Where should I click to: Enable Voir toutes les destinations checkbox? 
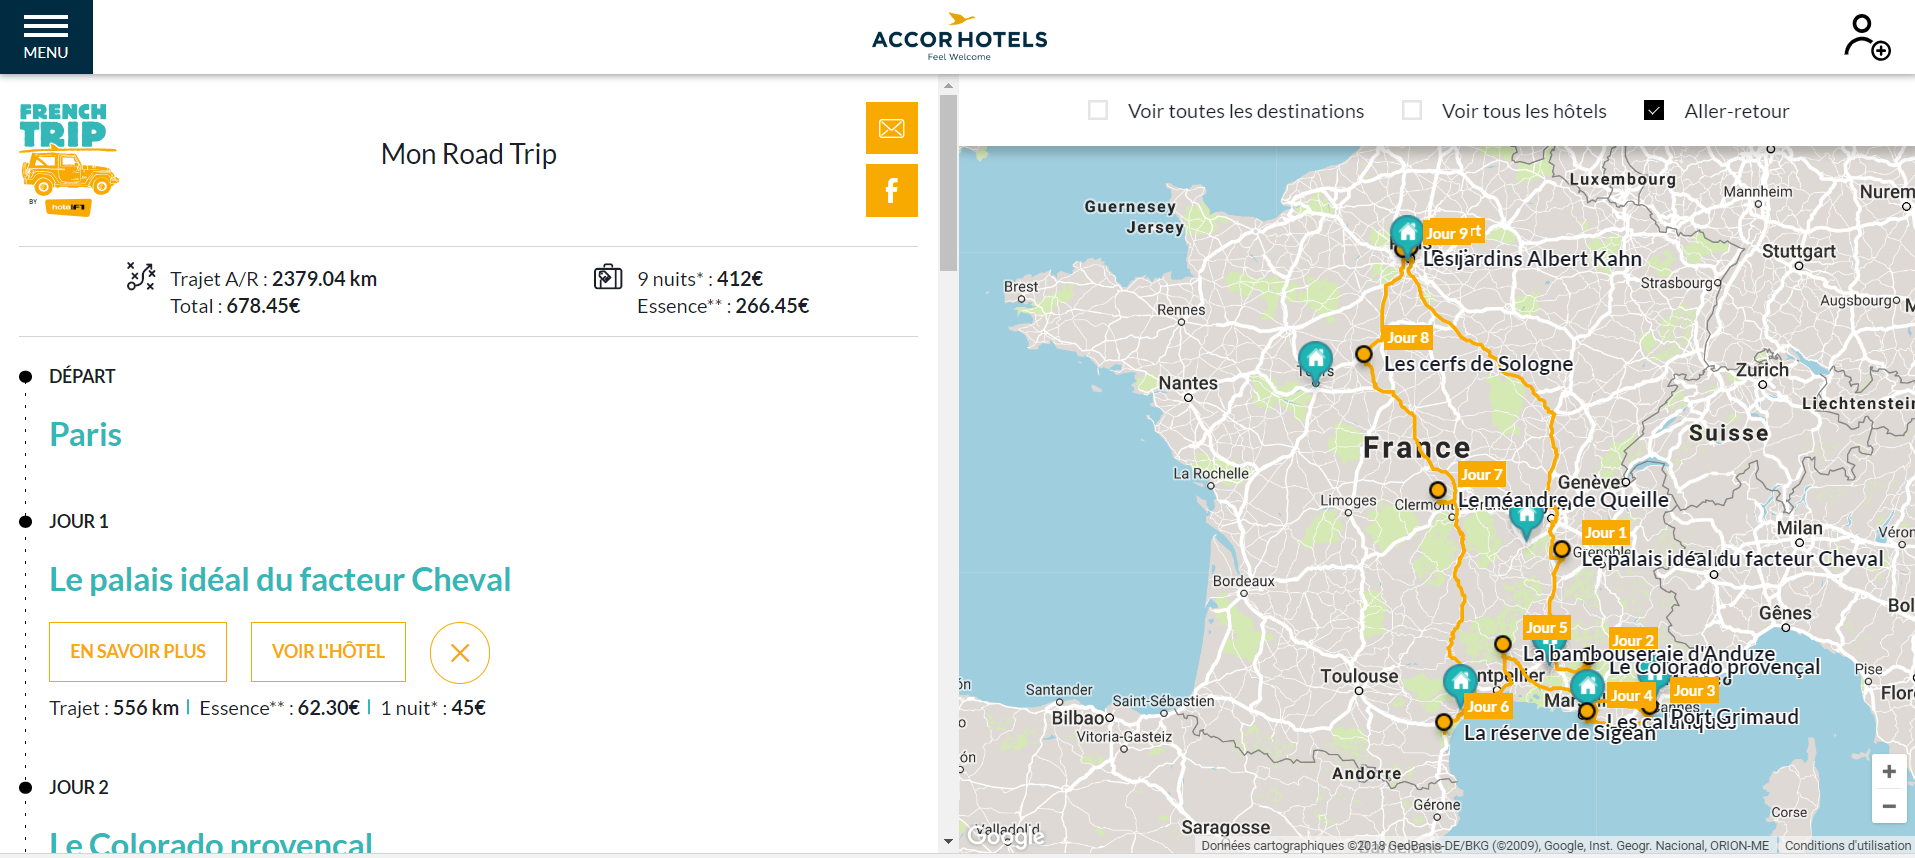pos(1098,111)
